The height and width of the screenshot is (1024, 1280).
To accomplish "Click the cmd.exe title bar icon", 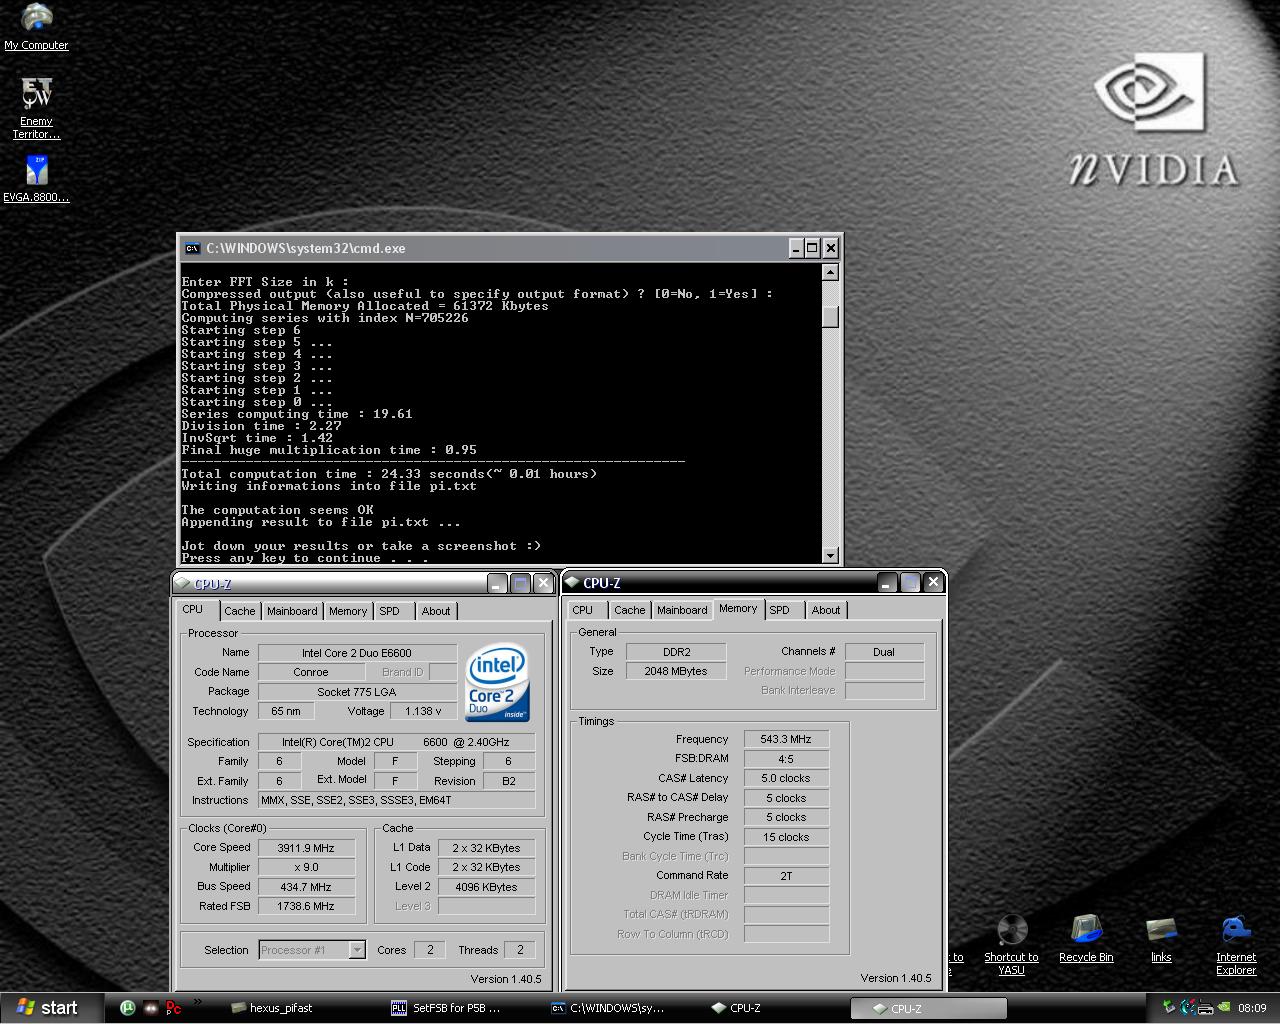I will pos(192,248).
